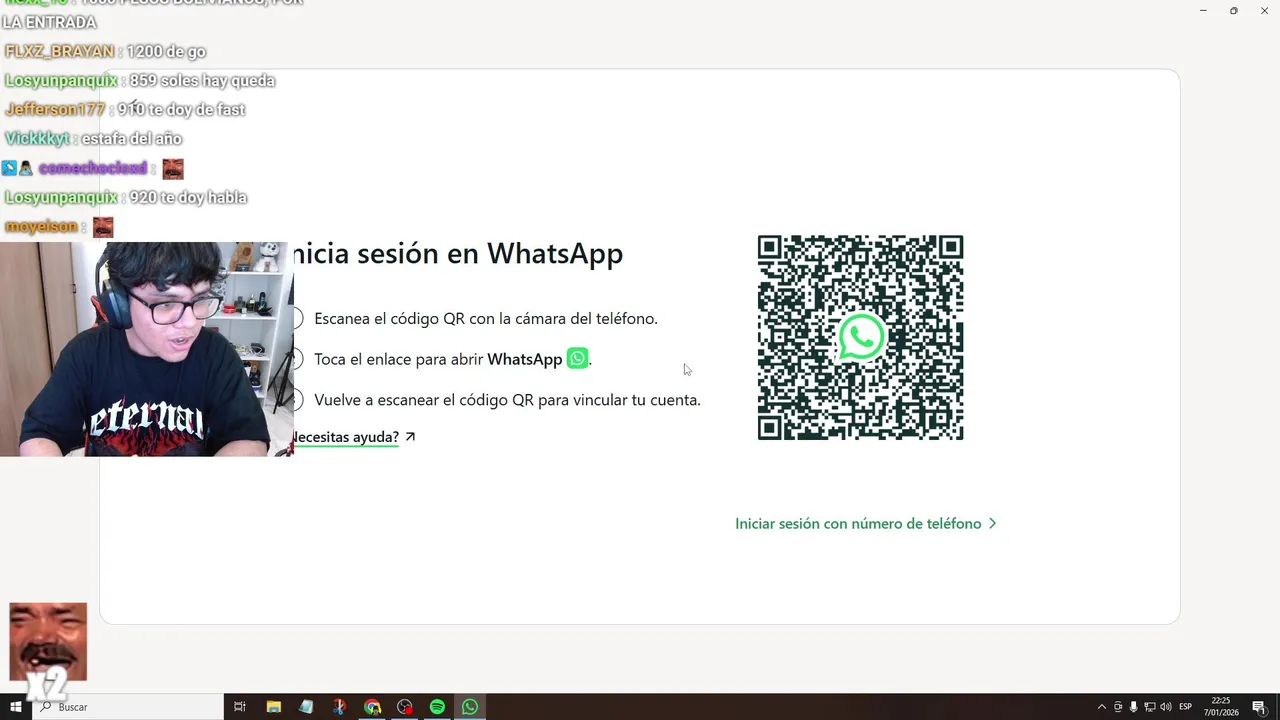Click the WhatsApp logo inside the QR code
Viewport: 1280px width, 720px height.
point(861,337)
